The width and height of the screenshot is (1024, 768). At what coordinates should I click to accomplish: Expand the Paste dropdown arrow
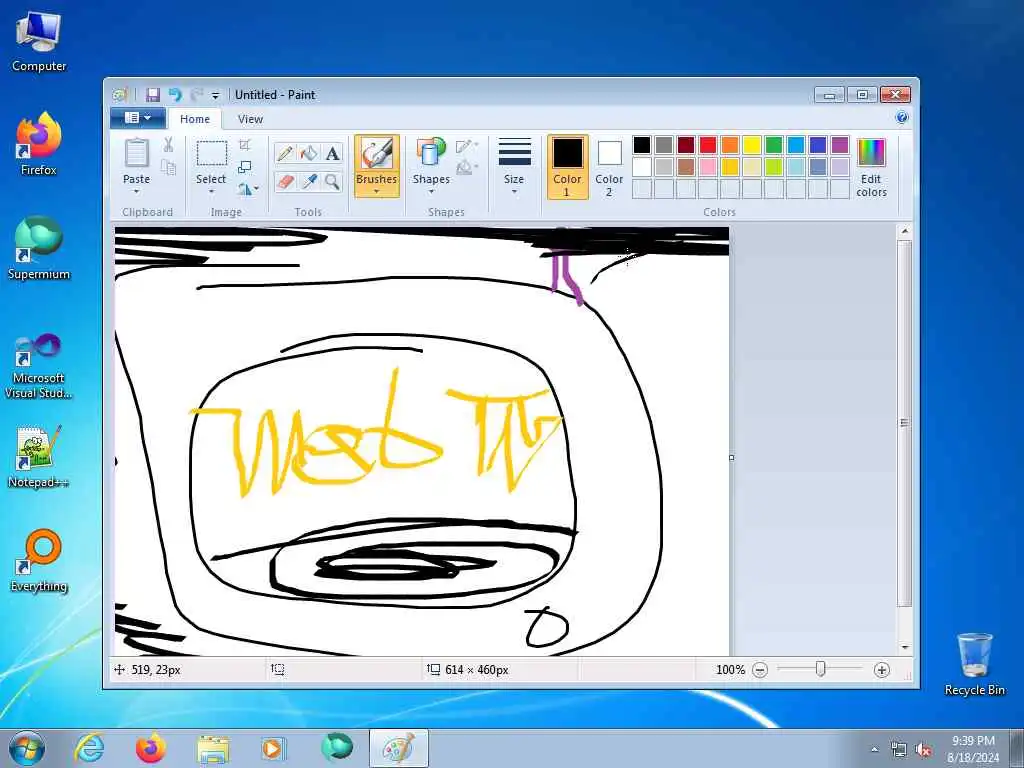136,191
